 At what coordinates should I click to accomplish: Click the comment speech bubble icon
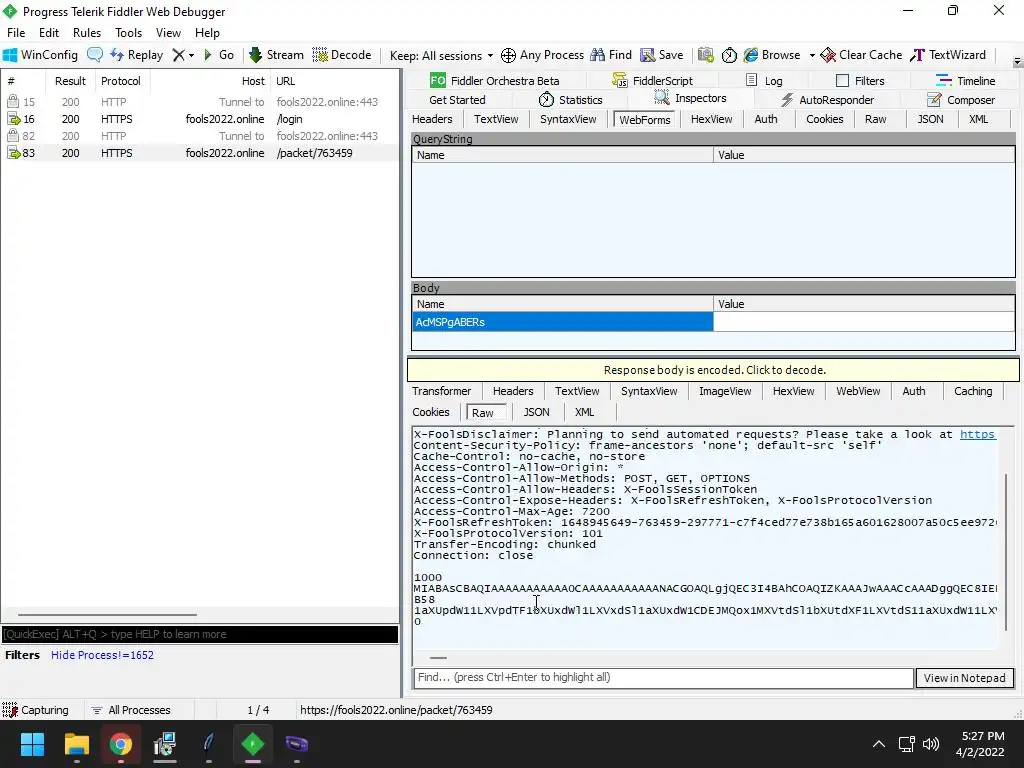[95, 55]
